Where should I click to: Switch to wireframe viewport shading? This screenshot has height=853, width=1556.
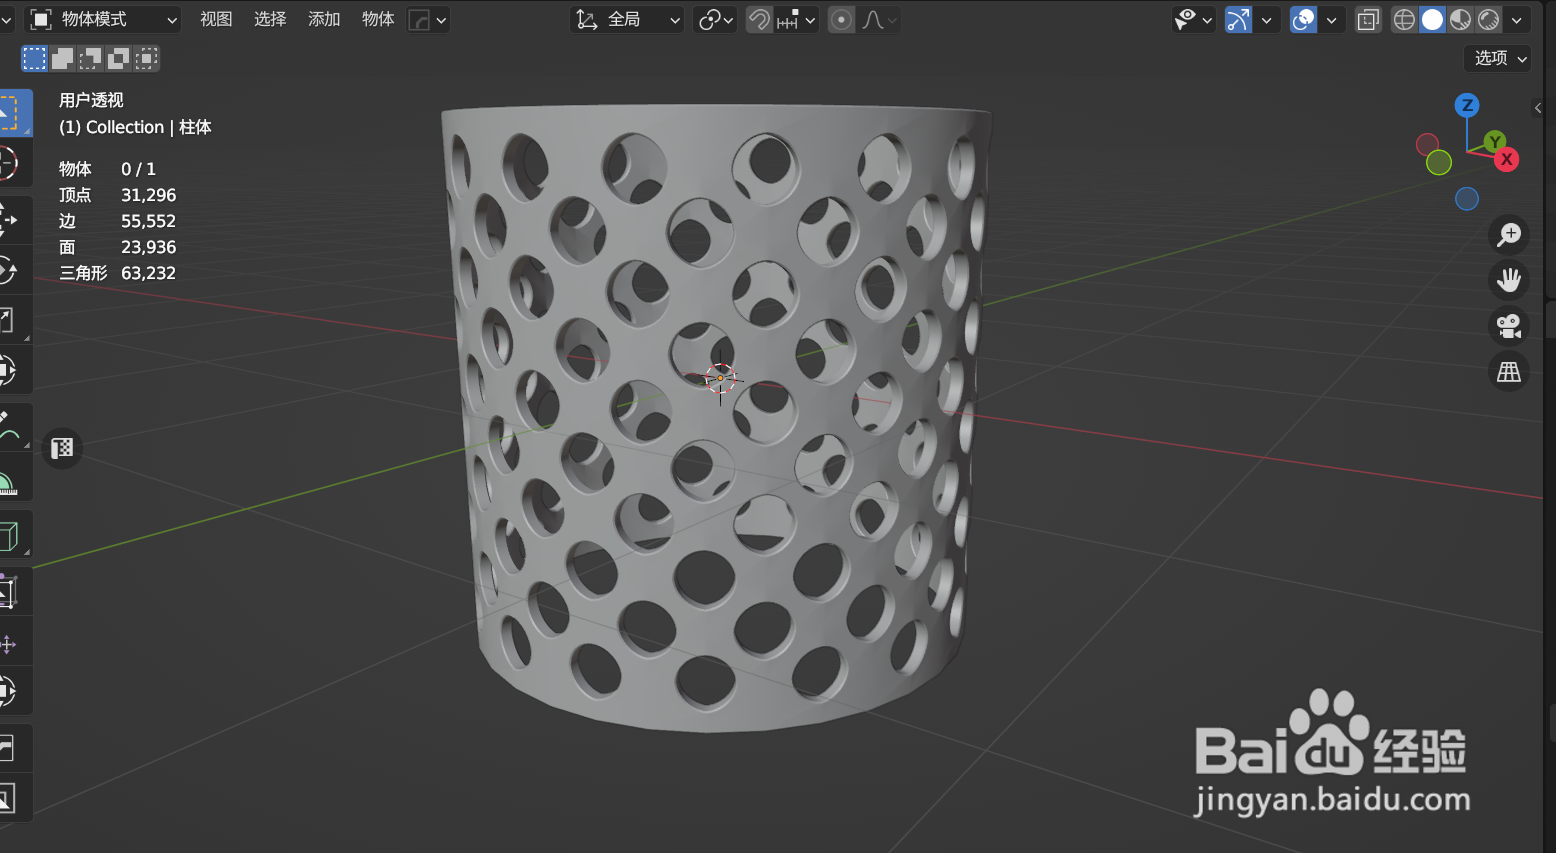(x=1404, y=20)
